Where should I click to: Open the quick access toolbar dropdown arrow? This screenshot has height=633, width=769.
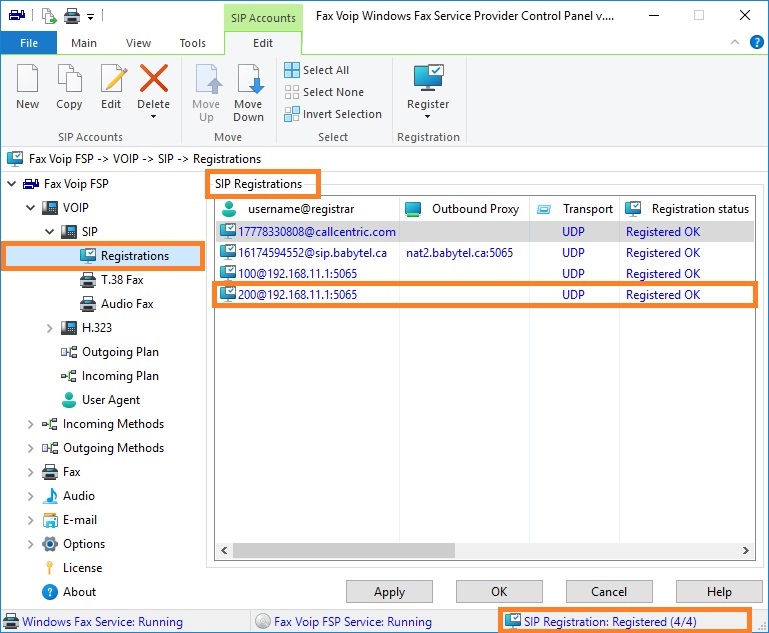point(91,17)
